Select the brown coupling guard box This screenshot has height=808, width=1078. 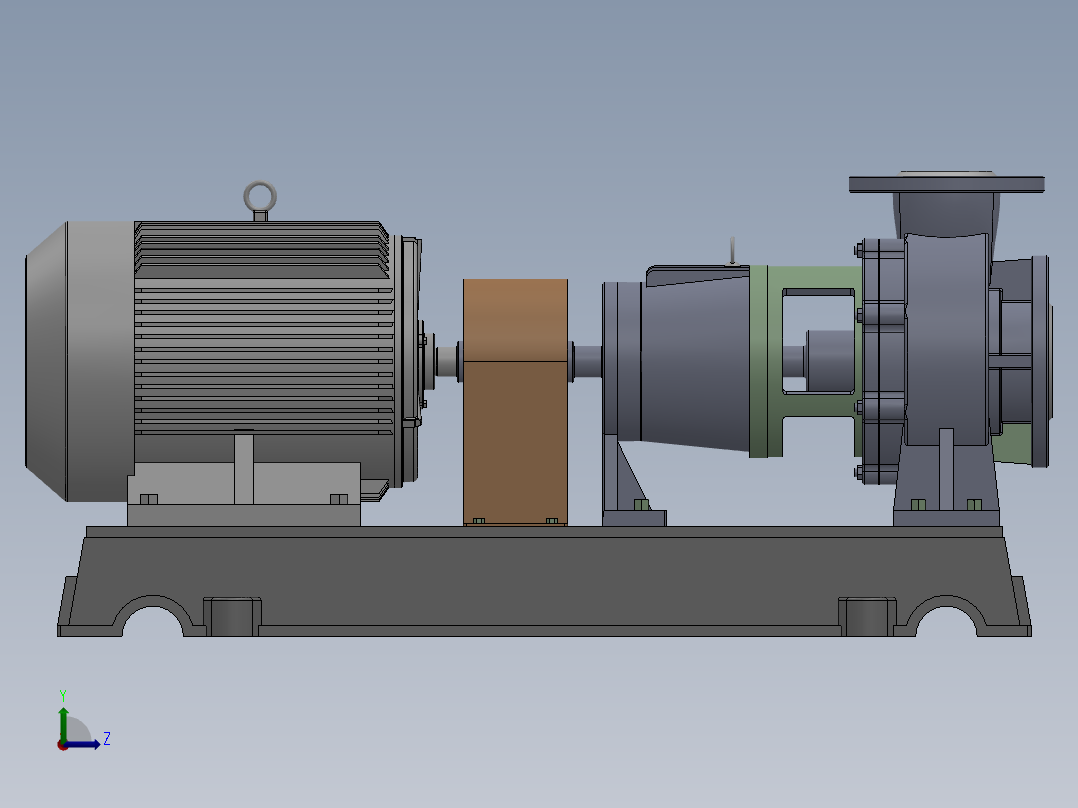tap(516, 402)
